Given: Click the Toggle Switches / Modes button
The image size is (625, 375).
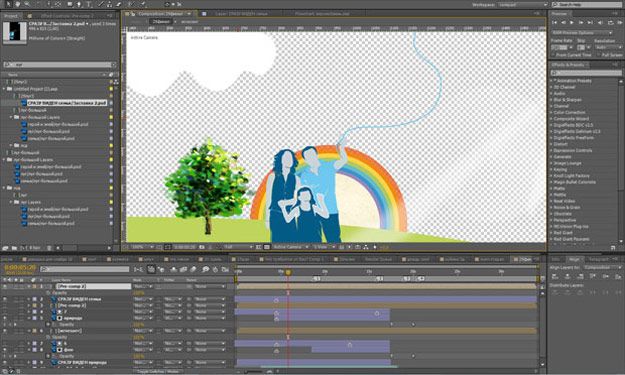Looking at the screenshot, I should pyautogui.click(x=158, y=371).
